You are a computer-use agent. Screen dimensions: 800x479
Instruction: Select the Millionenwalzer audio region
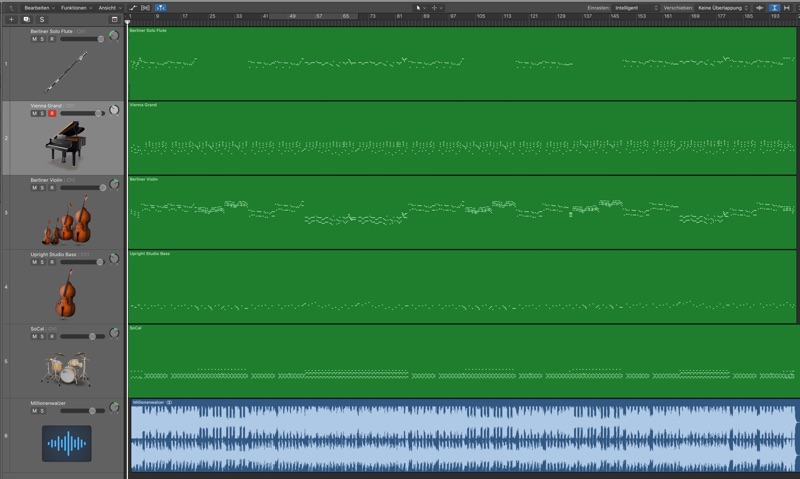tap(463, 436)
